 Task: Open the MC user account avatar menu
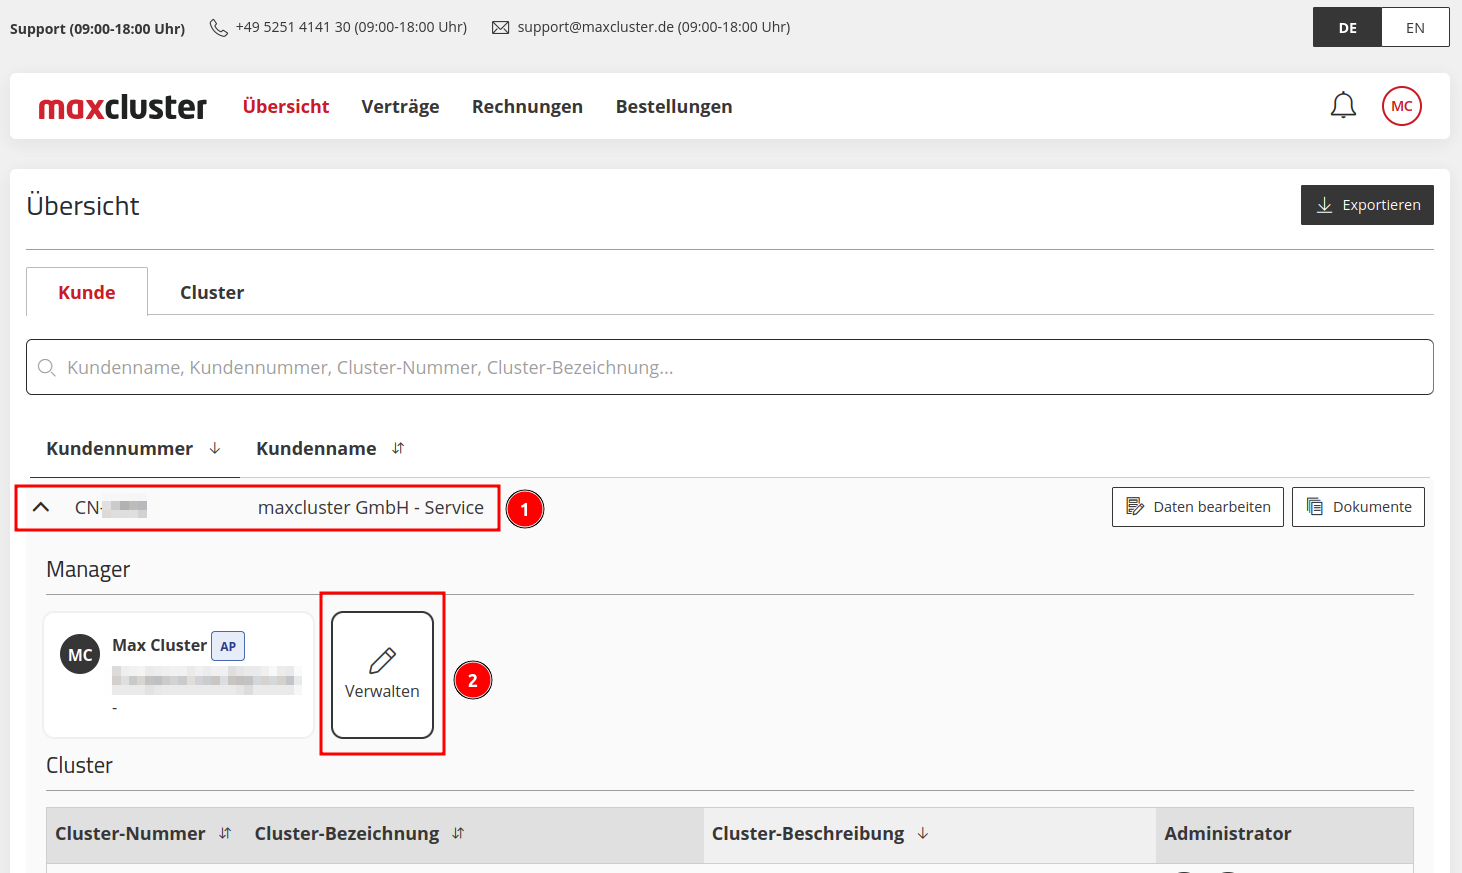pos(1402,106)
